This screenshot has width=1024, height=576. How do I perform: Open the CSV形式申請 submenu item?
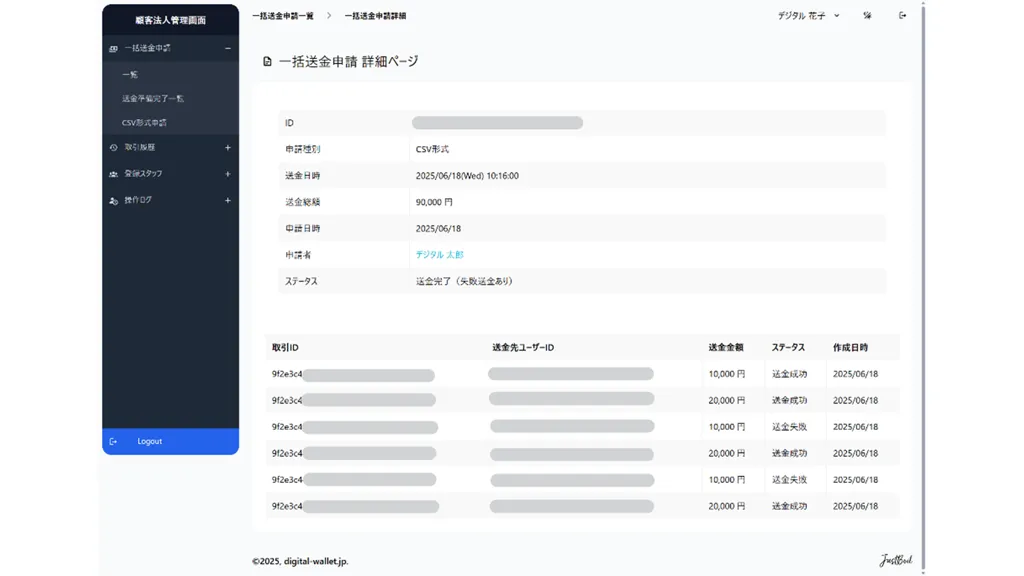pos(144,123)
